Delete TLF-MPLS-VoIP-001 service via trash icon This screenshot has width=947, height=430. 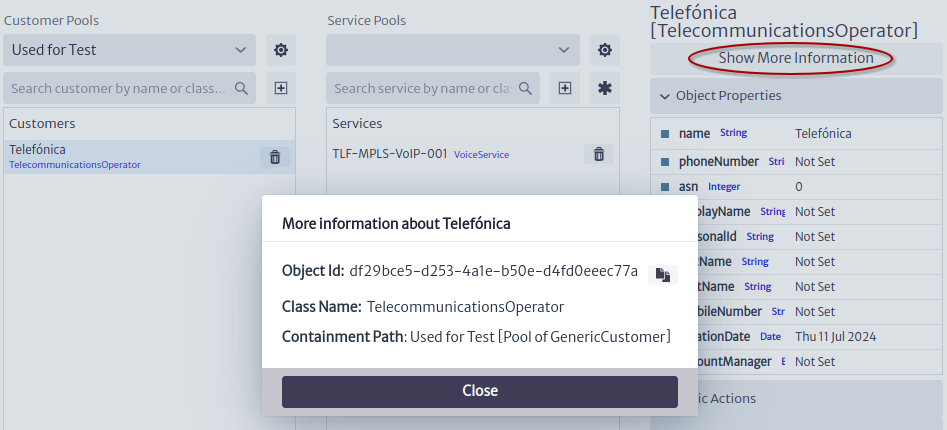(x=599, y=154)
